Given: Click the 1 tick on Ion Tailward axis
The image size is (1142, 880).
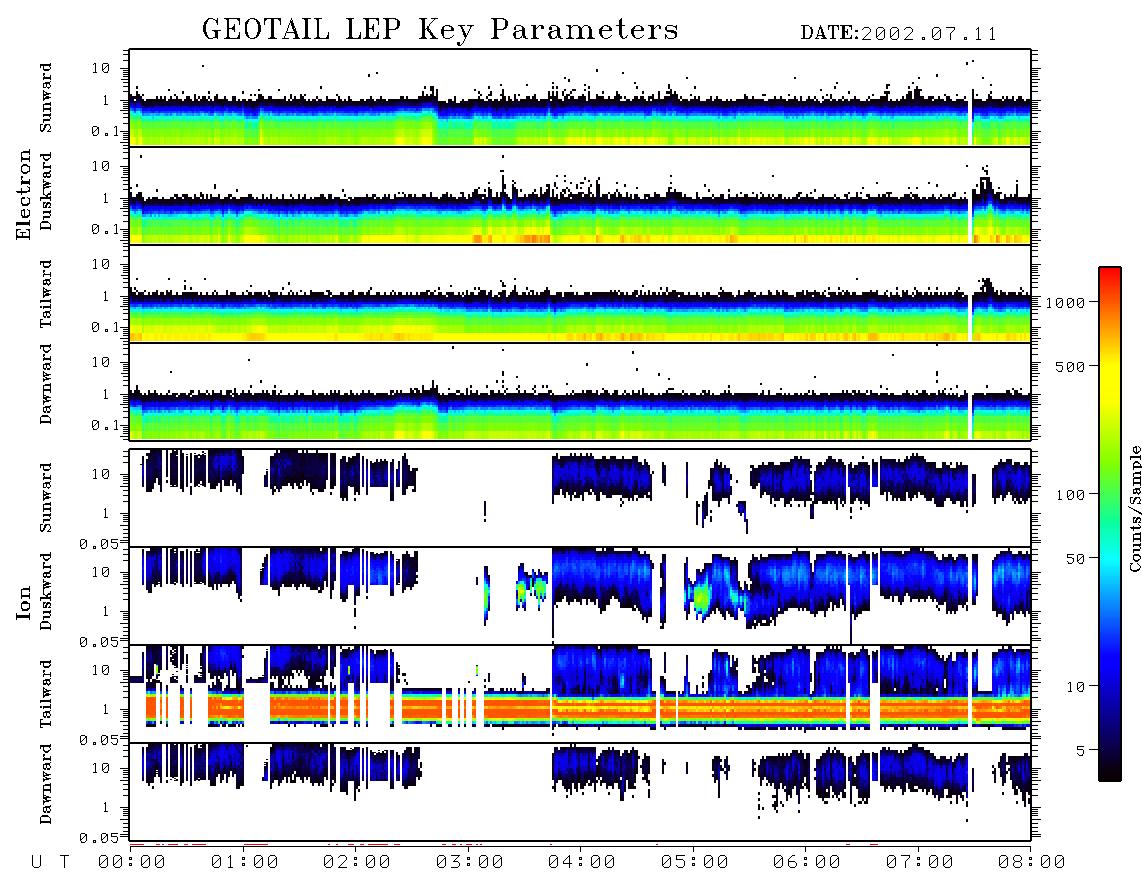Looking at the screenshot, I should [106, 709].
